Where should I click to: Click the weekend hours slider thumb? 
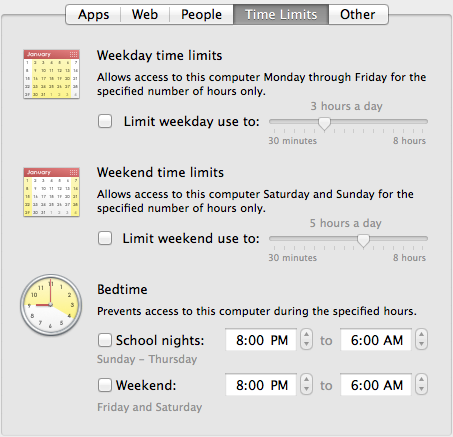tap(363, 241)
